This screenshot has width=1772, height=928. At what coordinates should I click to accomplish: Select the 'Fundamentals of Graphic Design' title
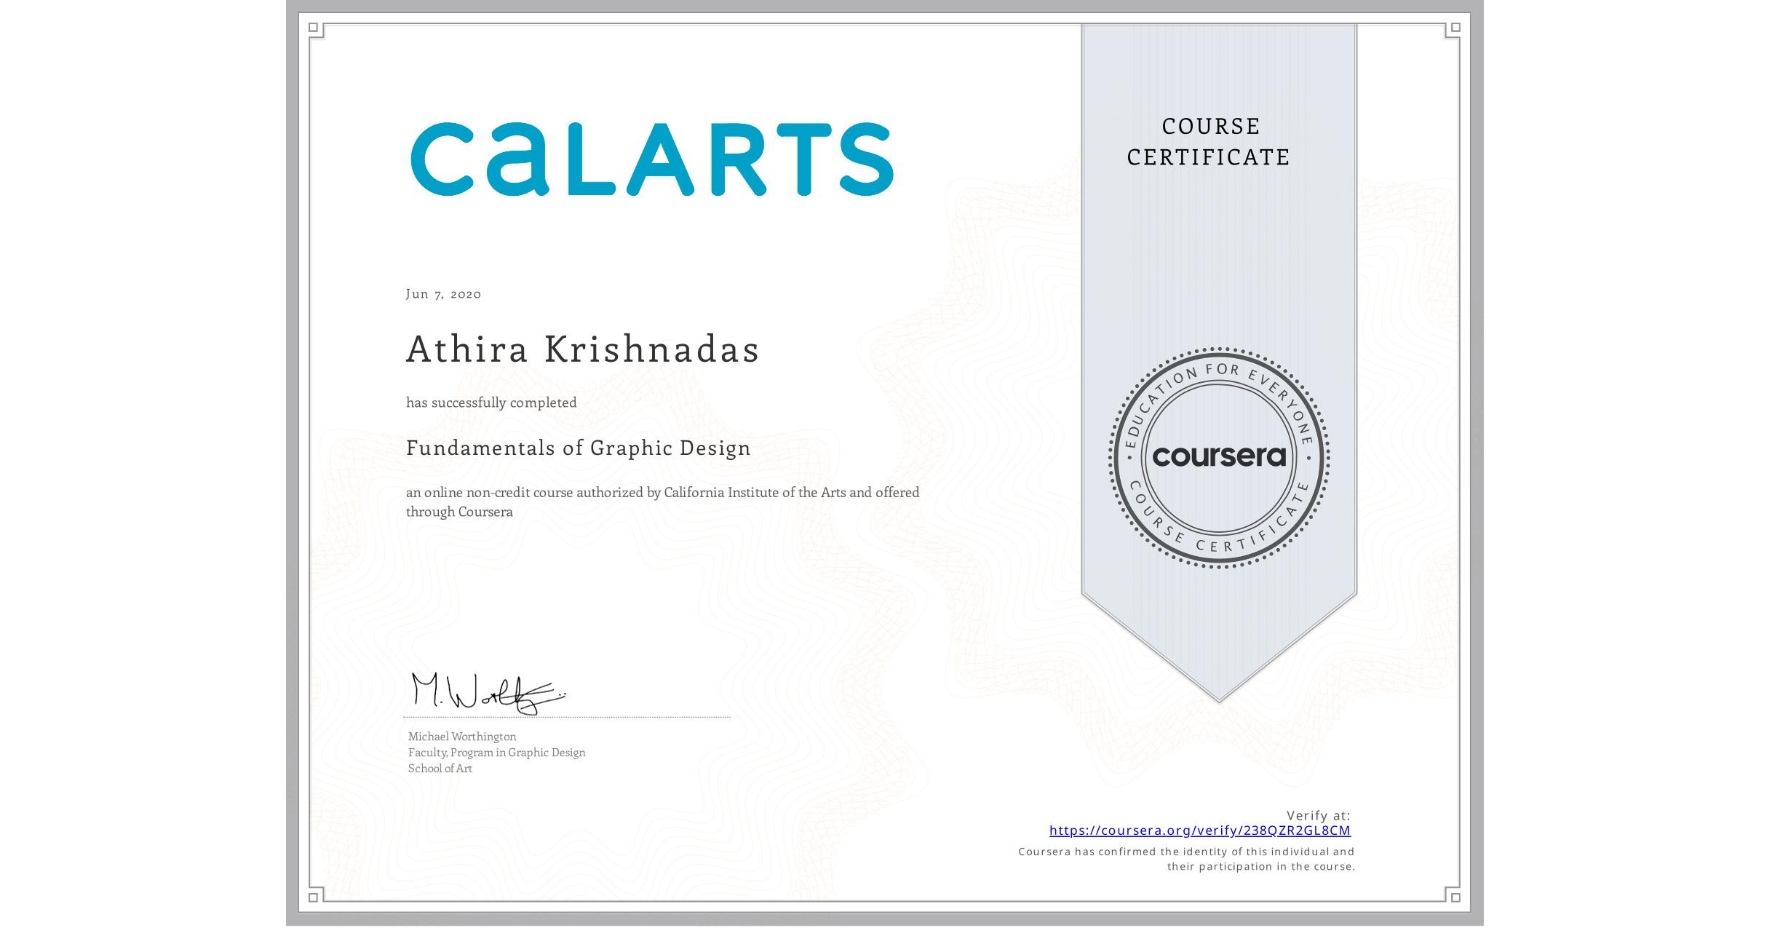[578, 448]
